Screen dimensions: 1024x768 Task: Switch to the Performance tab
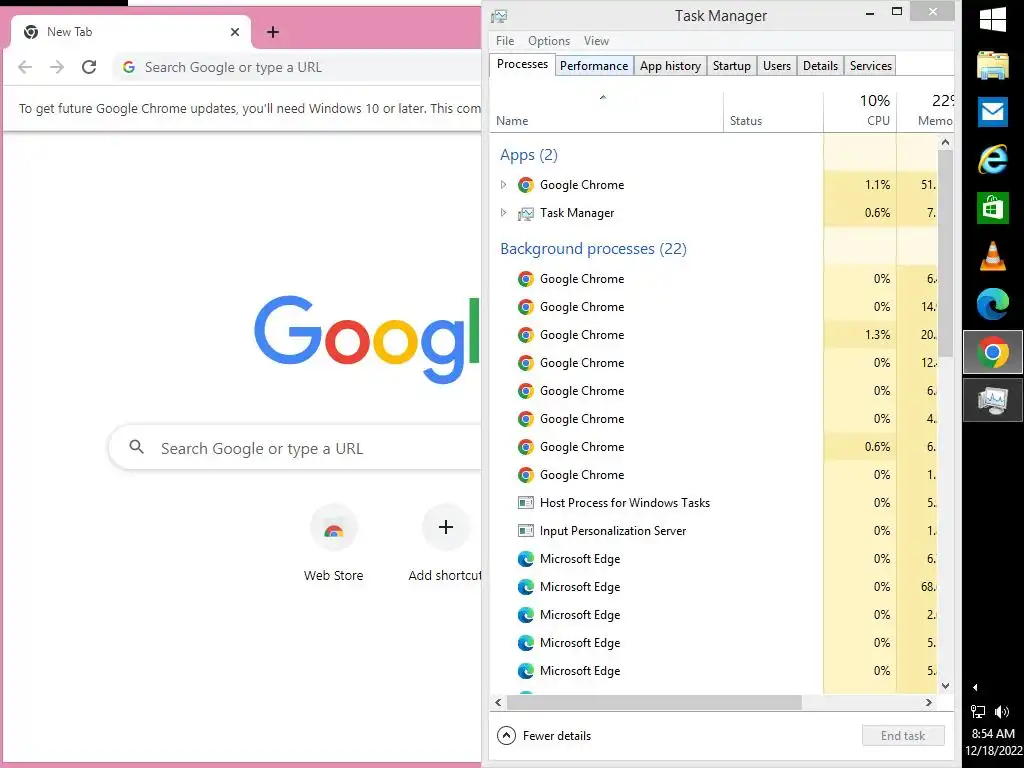coord(594,66)
